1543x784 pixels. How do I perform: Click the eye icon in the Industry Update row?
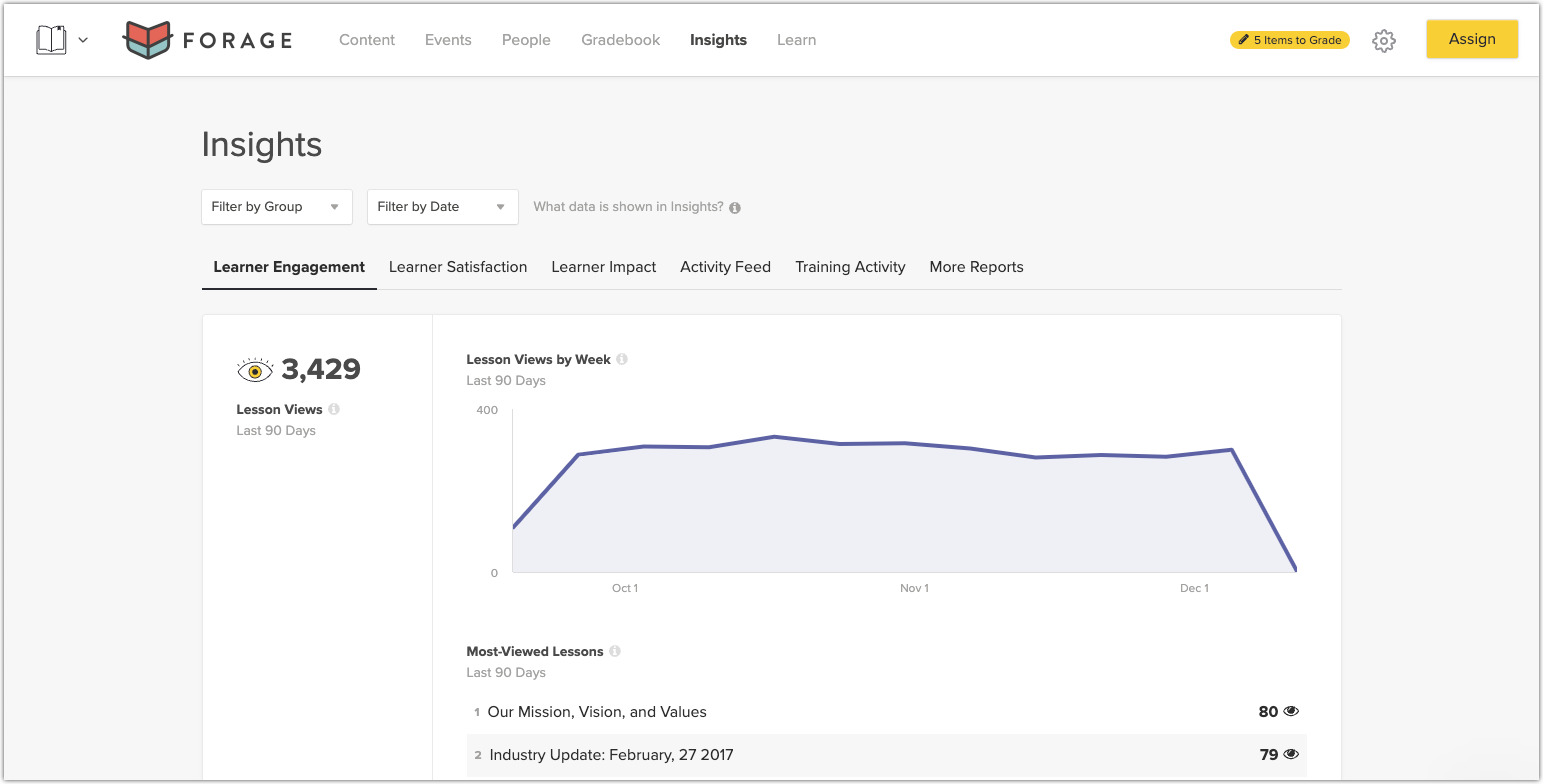point(1291,755)
